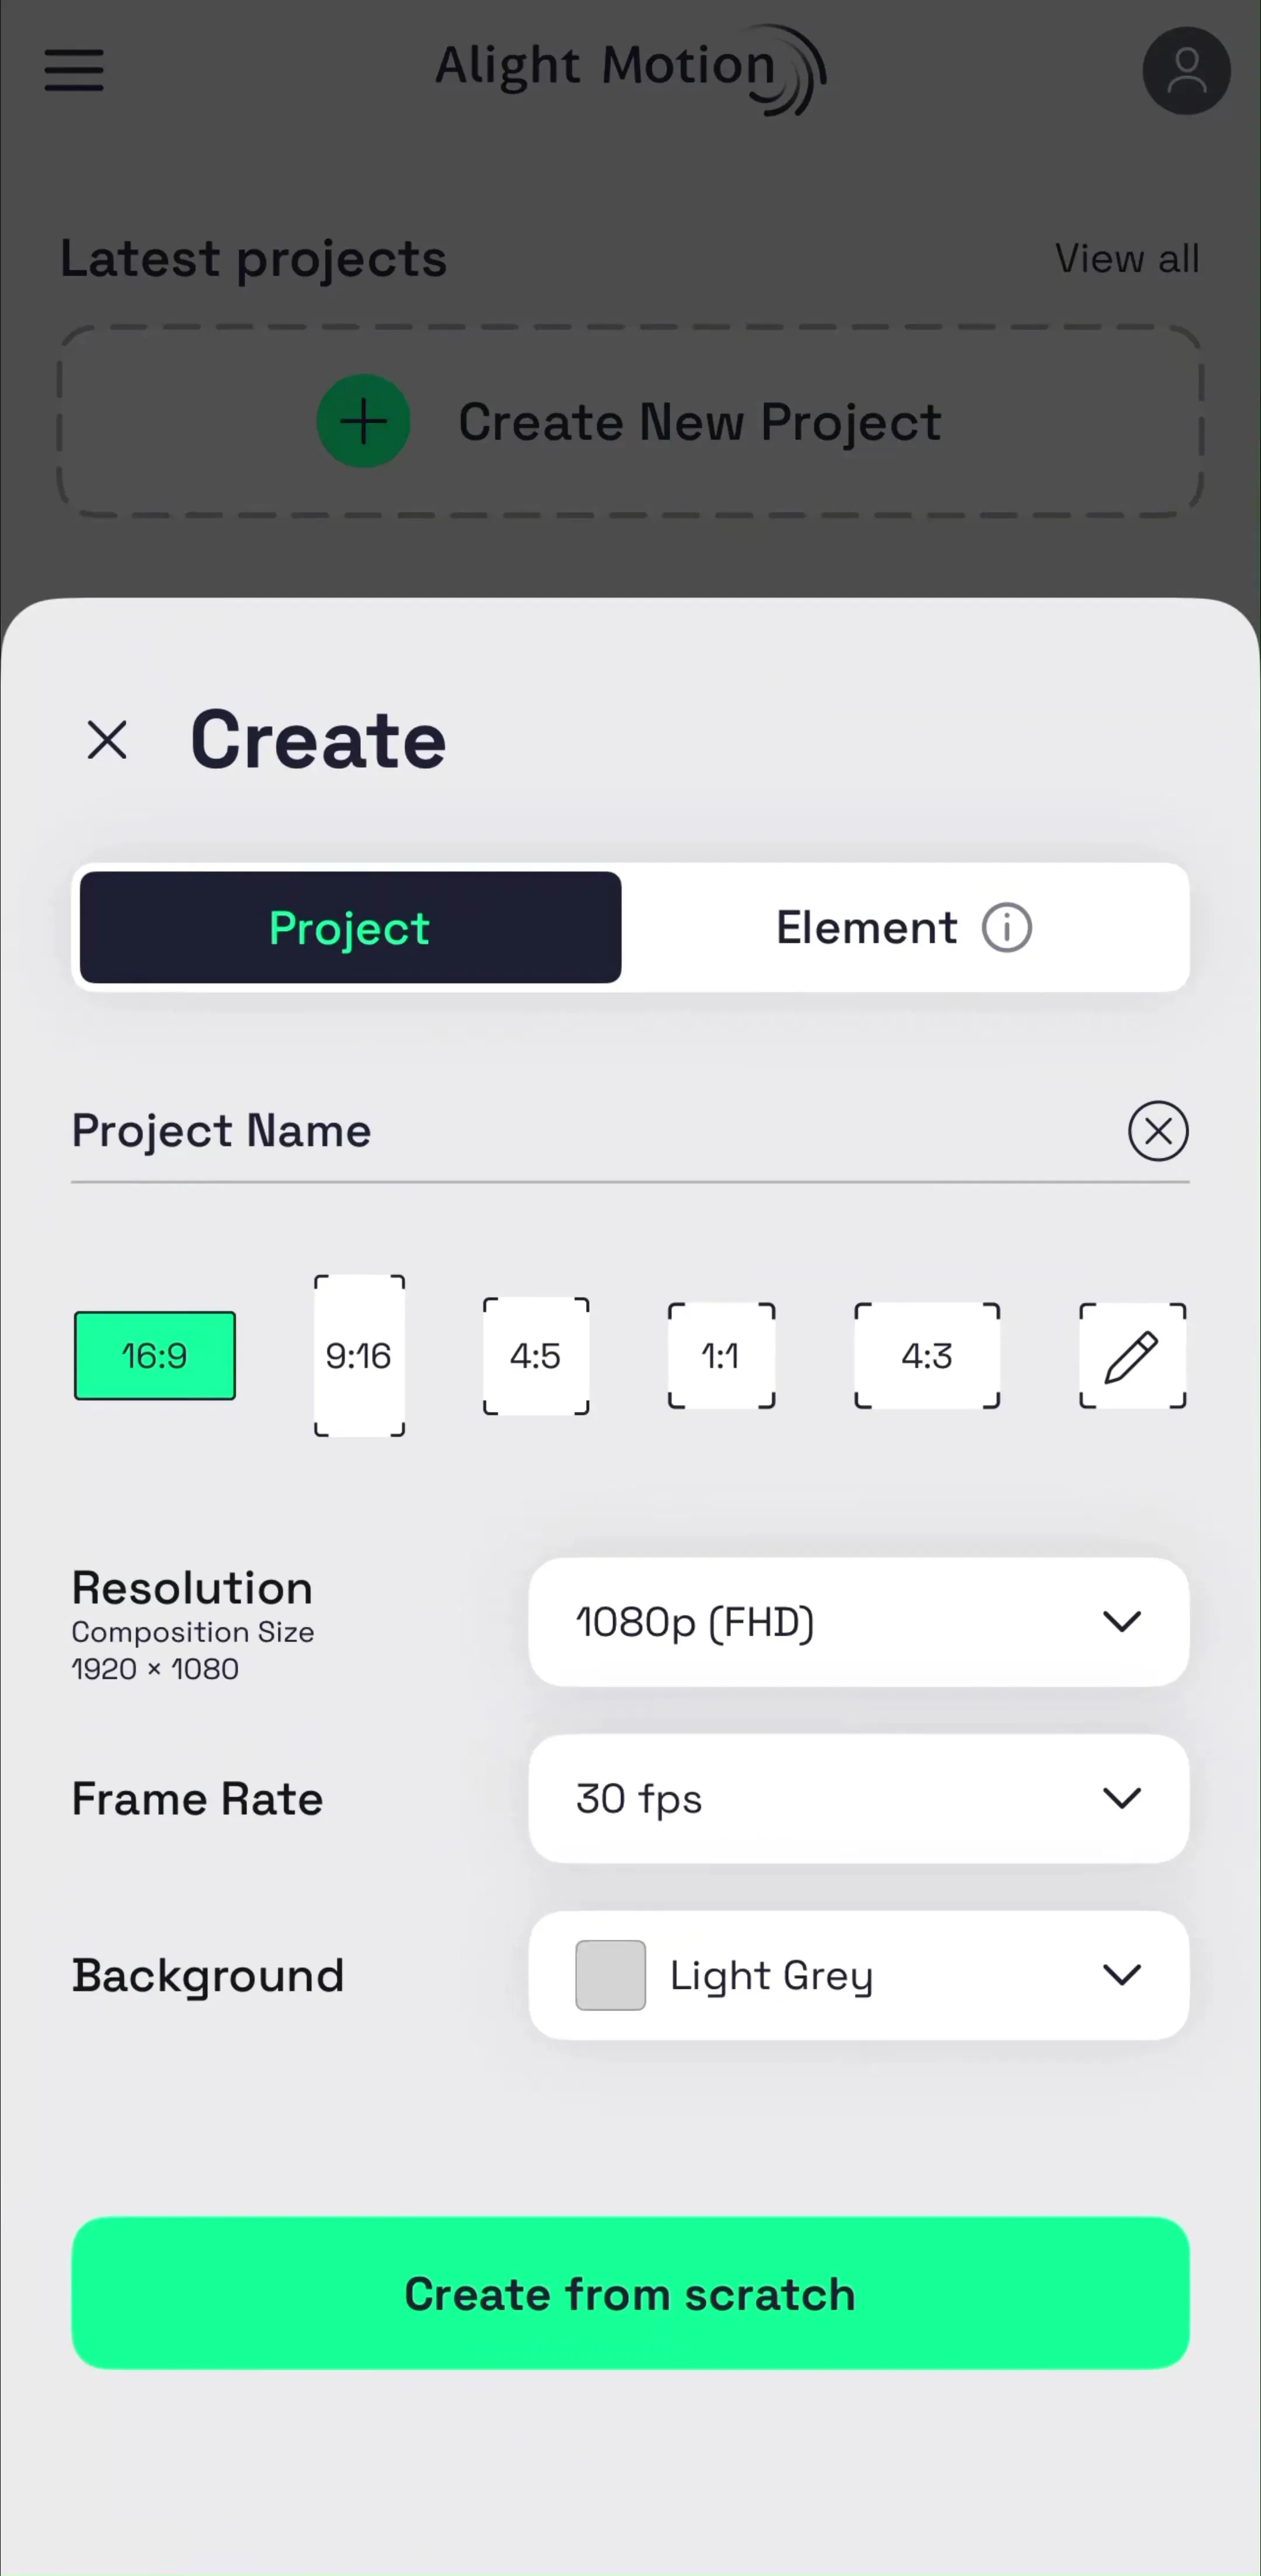Screen dimensions: 1261x2576
Task: Select the 4:5 aspect ratio
Action: [536, 1356]
